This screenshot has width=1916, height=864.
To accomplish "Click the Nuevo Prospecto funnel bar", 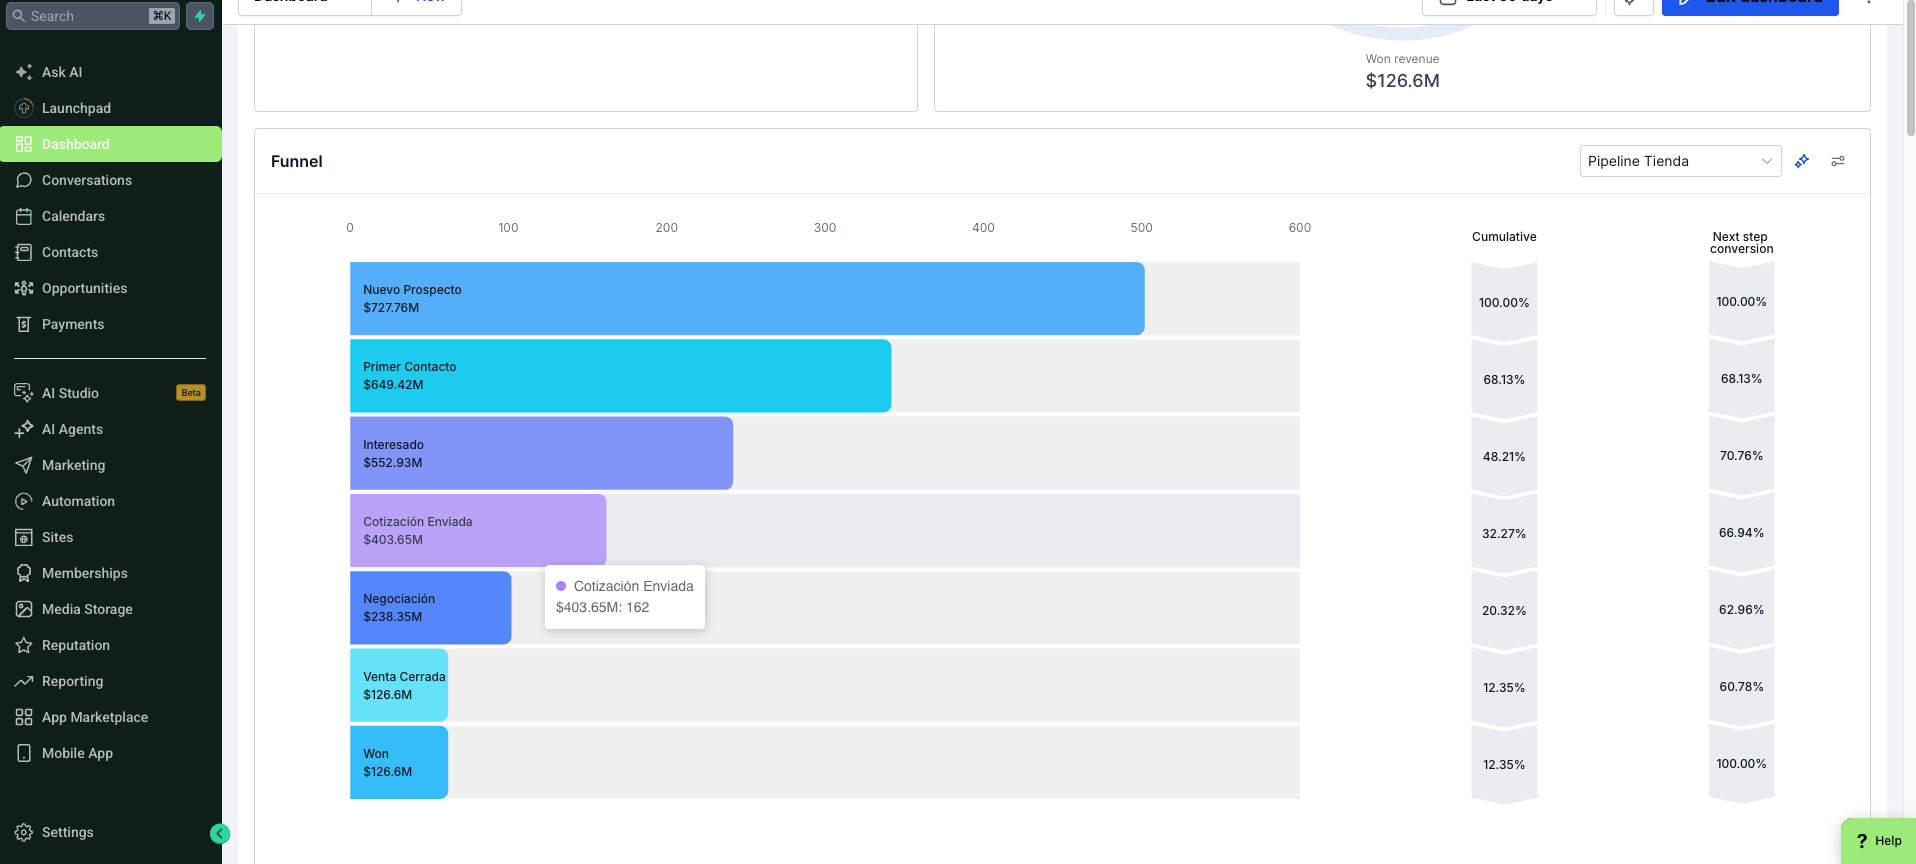I will [747, 298].
